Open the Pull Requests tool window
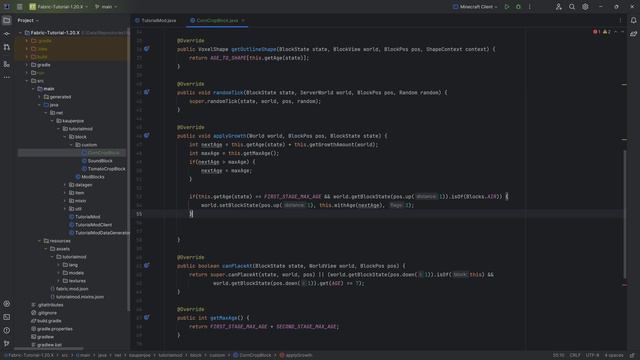 tap(7, 47)
